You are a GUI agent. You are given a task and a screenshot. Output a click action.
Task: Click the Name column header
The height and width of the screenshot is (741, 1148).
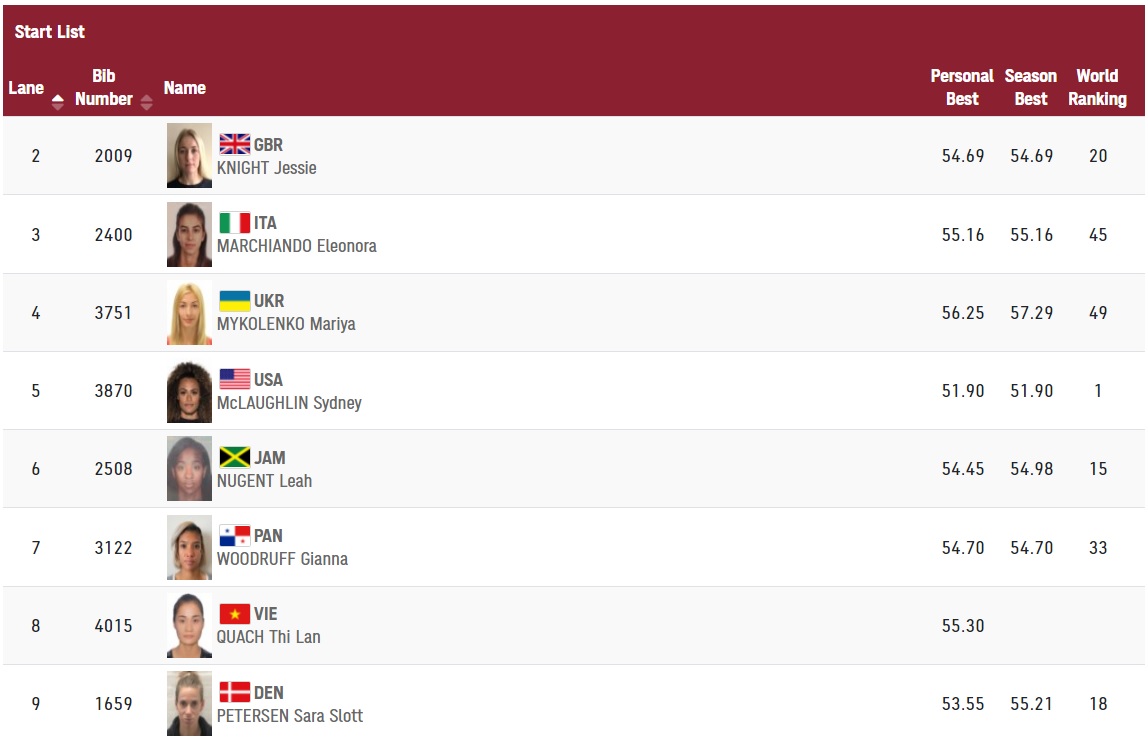[184, 88]
